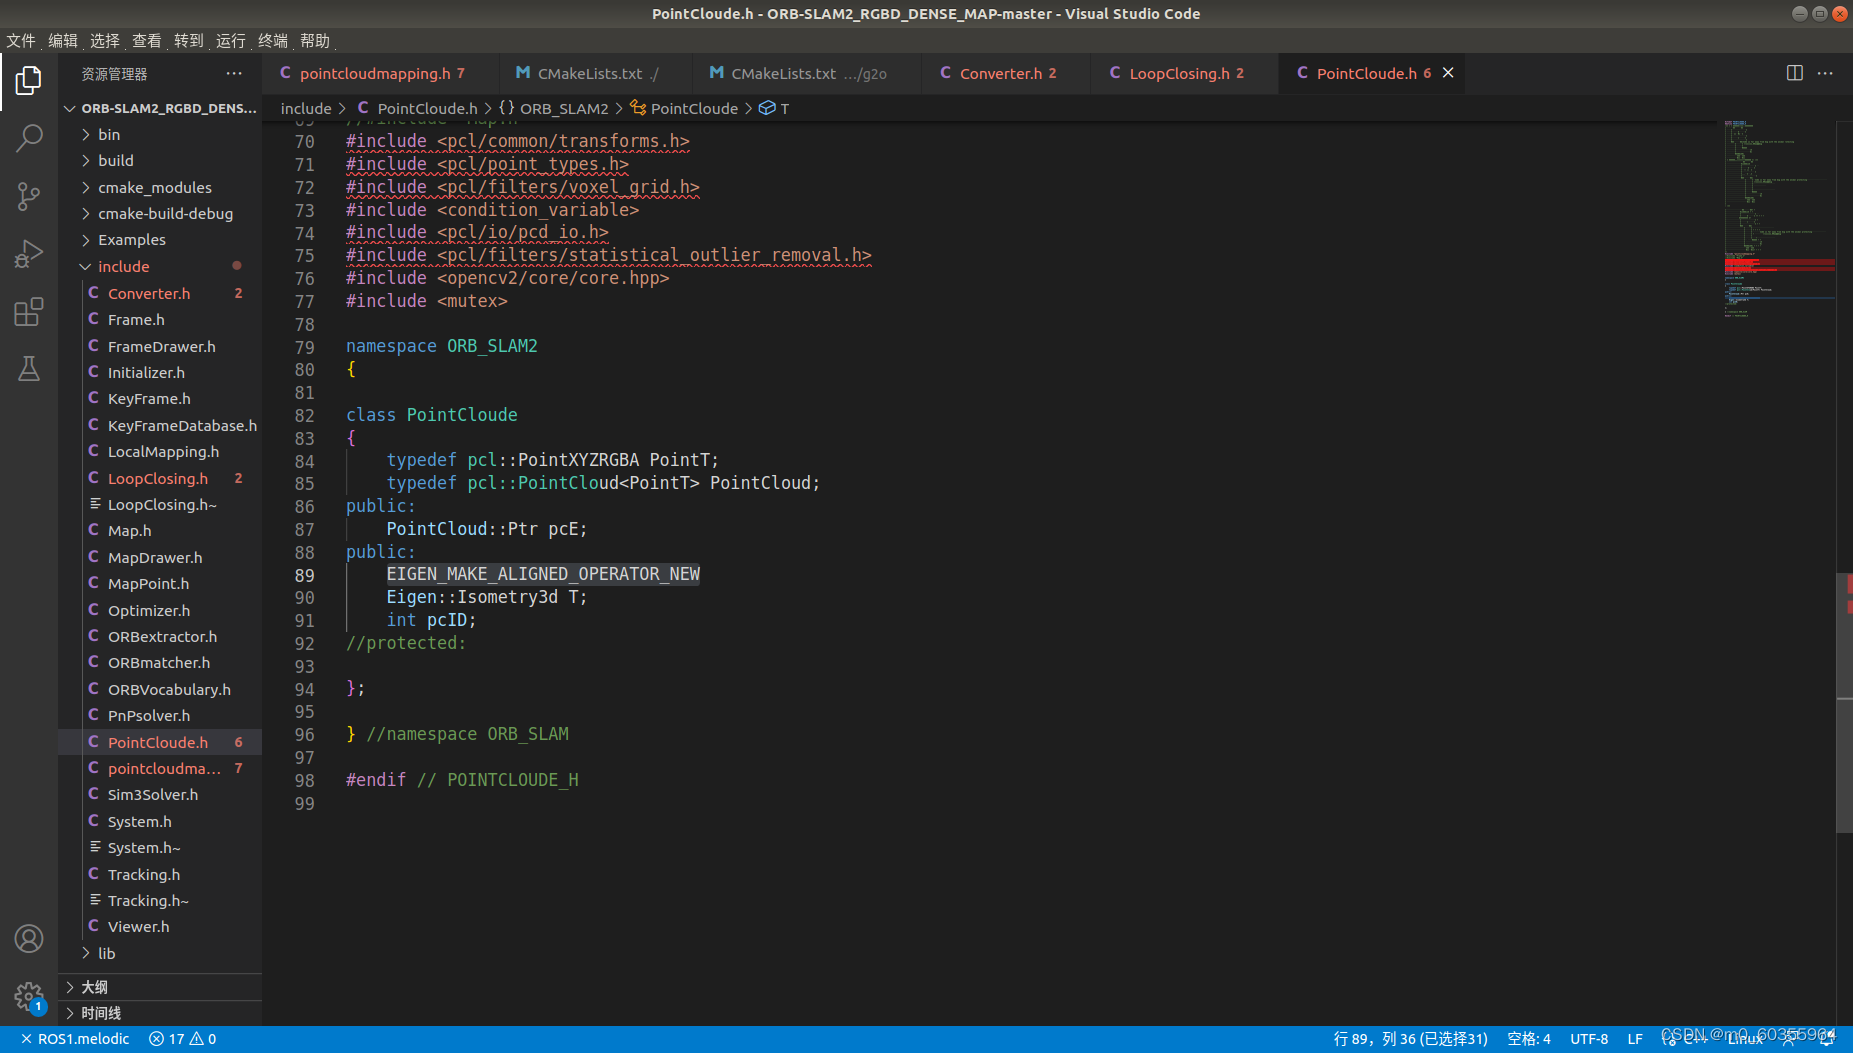This screenshot has height=1053, width=1853.
Task: Expand the Examples folder
Action: pyautogui.click(x=160, y=240)
